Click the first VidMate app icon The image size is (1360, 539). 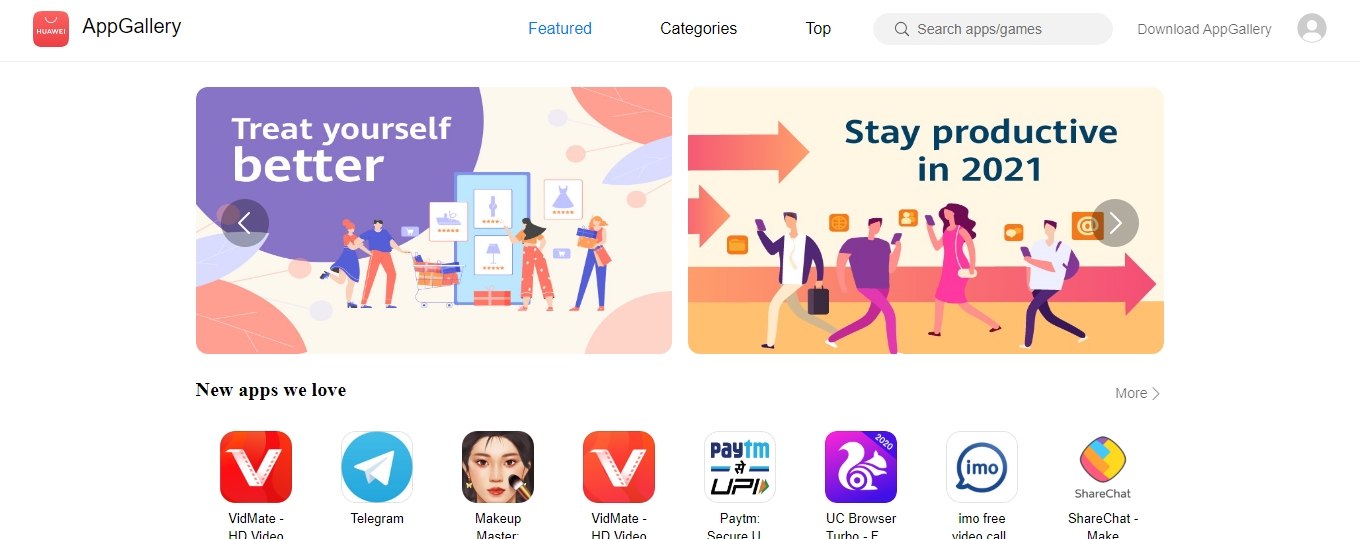coord(256,467)
